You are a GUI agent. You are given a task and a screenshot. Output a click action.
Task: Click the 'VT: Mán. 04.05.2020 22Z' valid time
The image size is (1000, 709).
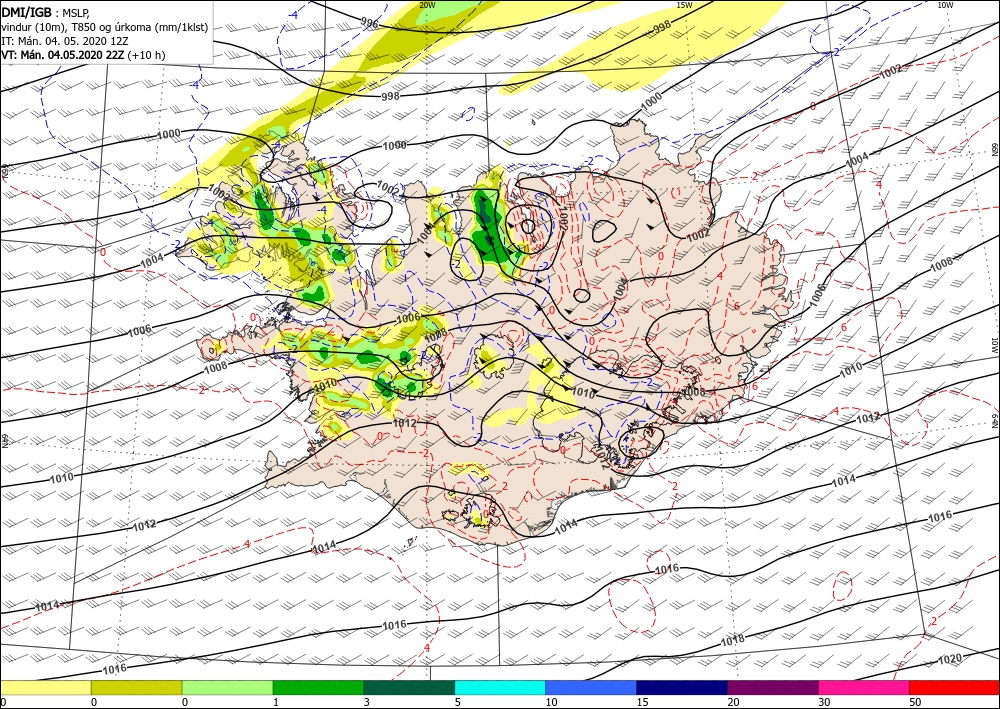point(63,55)
